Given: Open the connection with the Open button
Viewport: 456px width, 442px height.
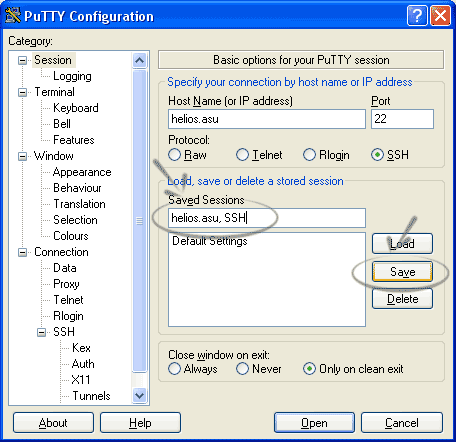Looking at the screenshot, I should click(x=314, y=423).
